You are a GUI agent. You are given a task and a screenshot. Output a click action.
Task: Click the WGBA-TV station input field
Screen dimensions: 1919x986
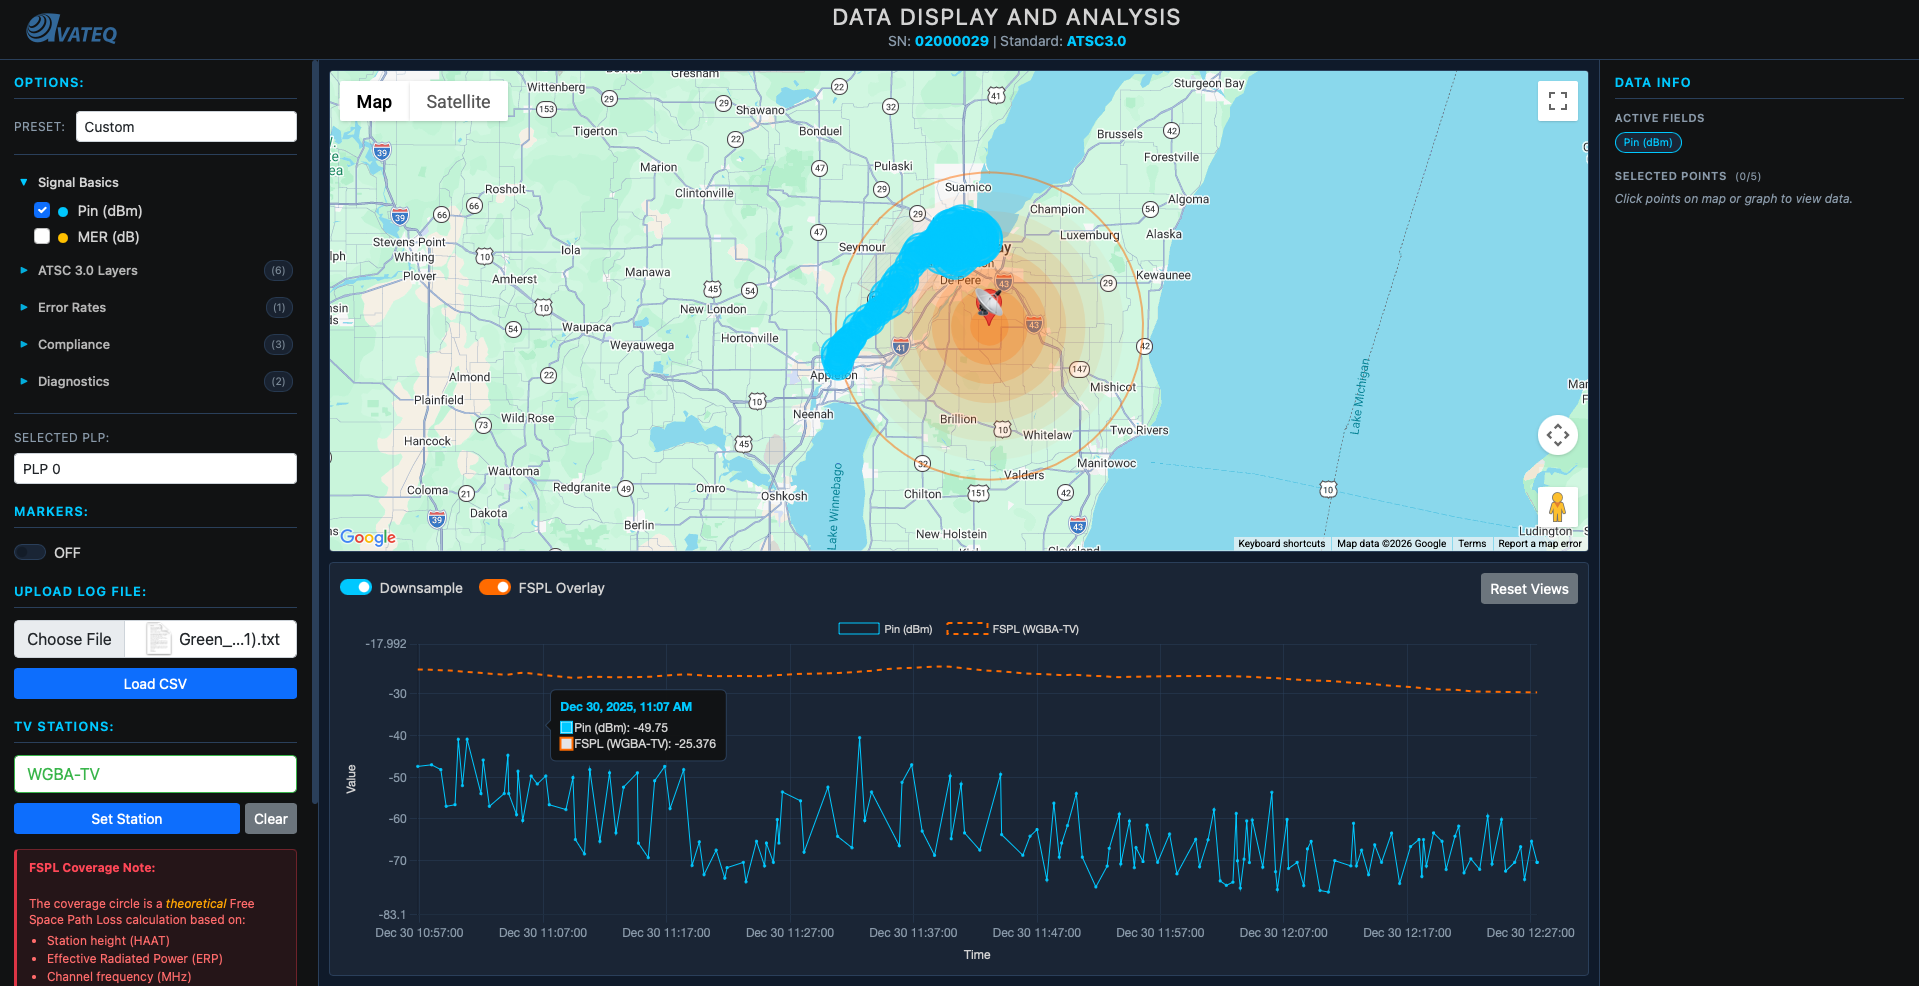tap(155, 773)
